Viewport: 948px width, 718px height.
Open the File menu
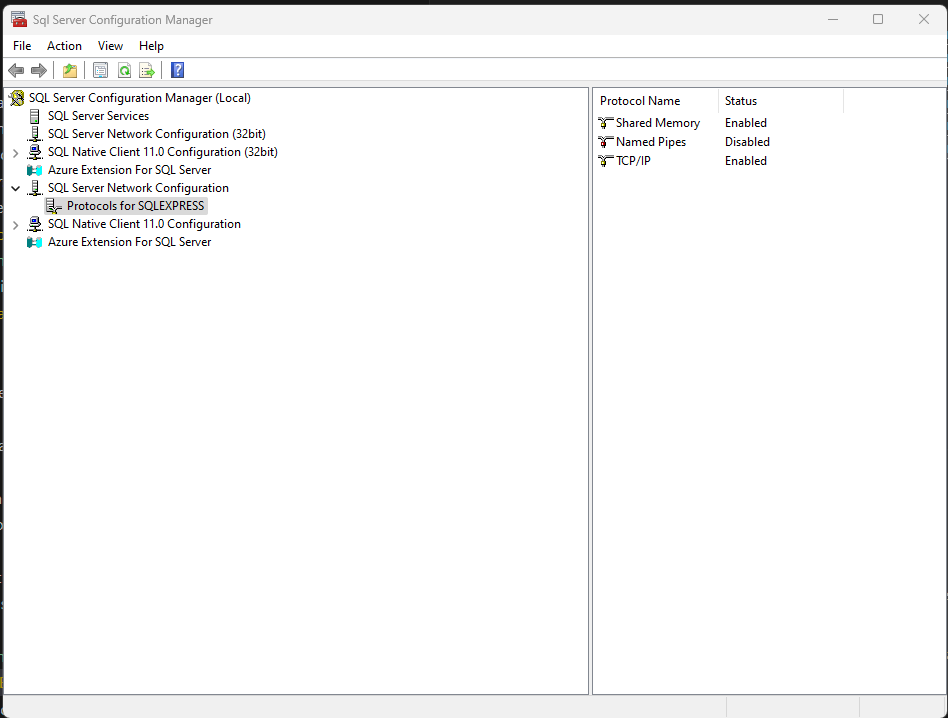point(22,46)
